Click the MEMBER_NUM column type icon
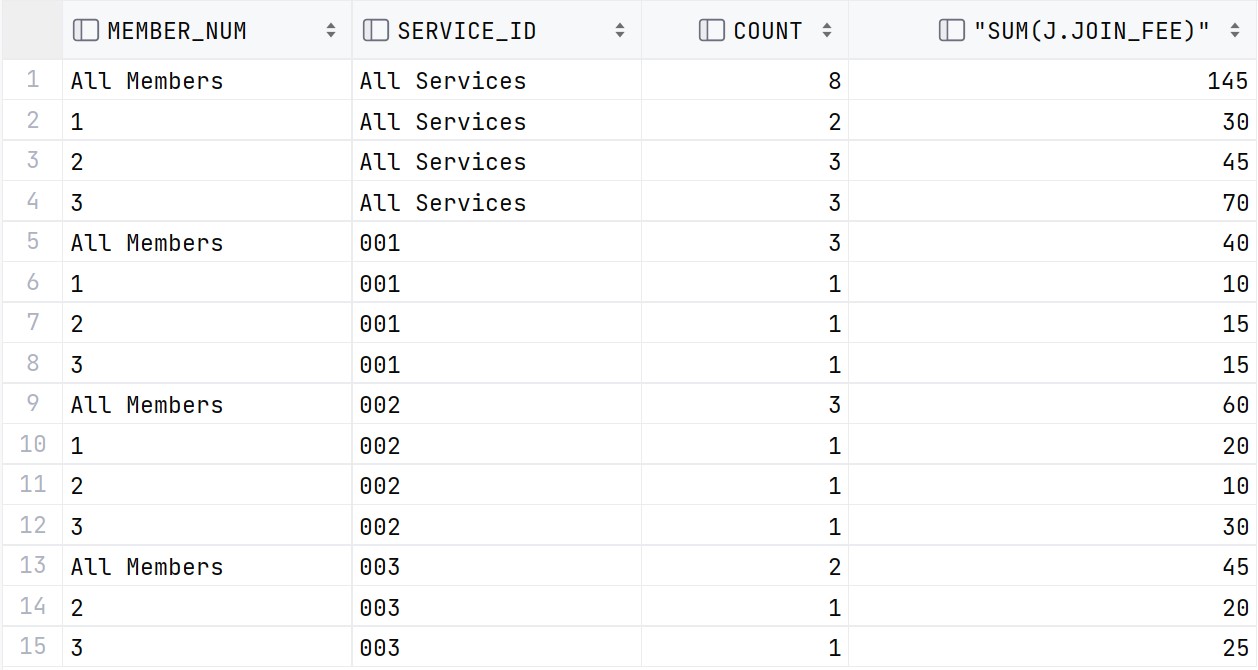Screen dimensions: 1258x670 click(86, 30)
